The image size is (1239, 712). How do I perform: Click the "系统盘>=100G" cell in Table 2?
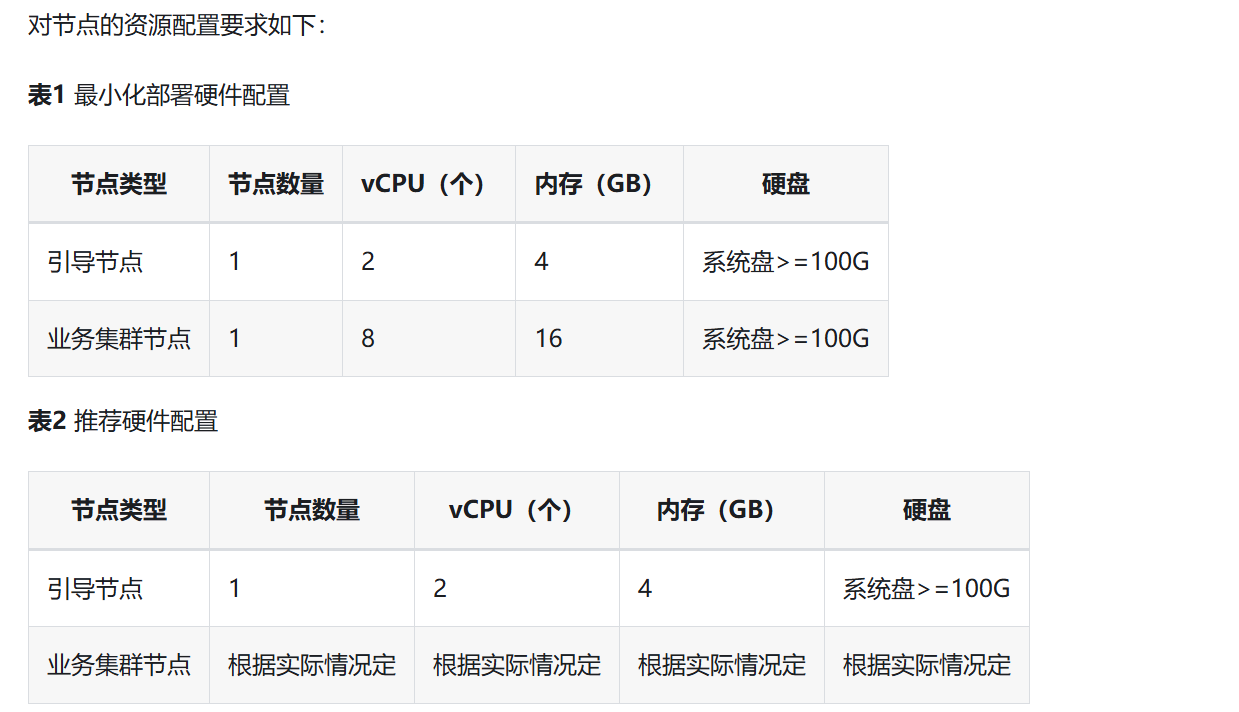coord(927,588)
